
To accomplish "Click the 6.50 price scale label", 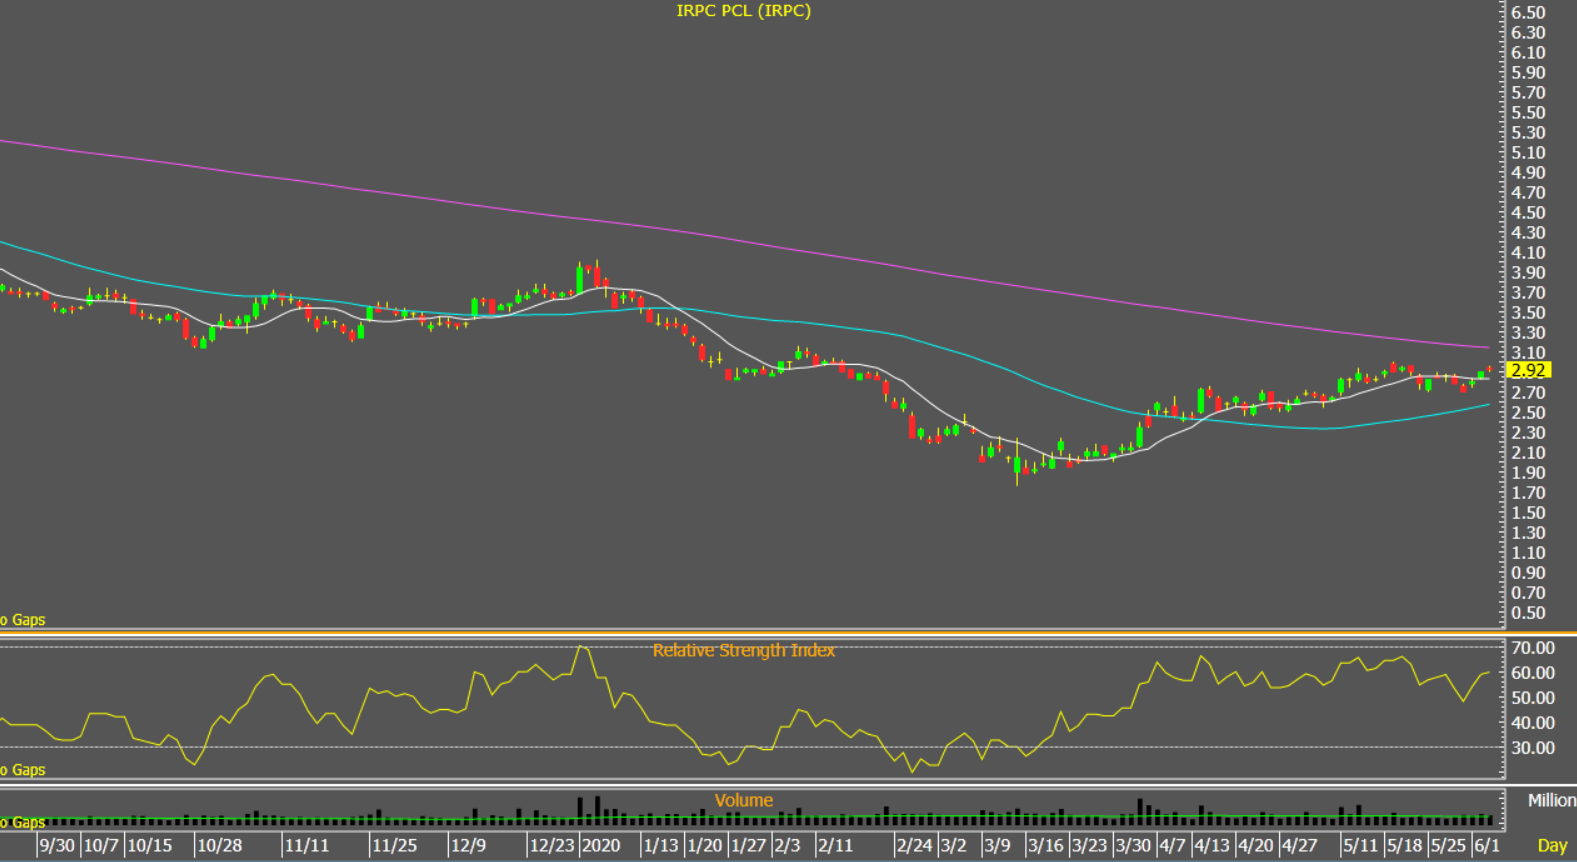I will tap(1528, 12).
